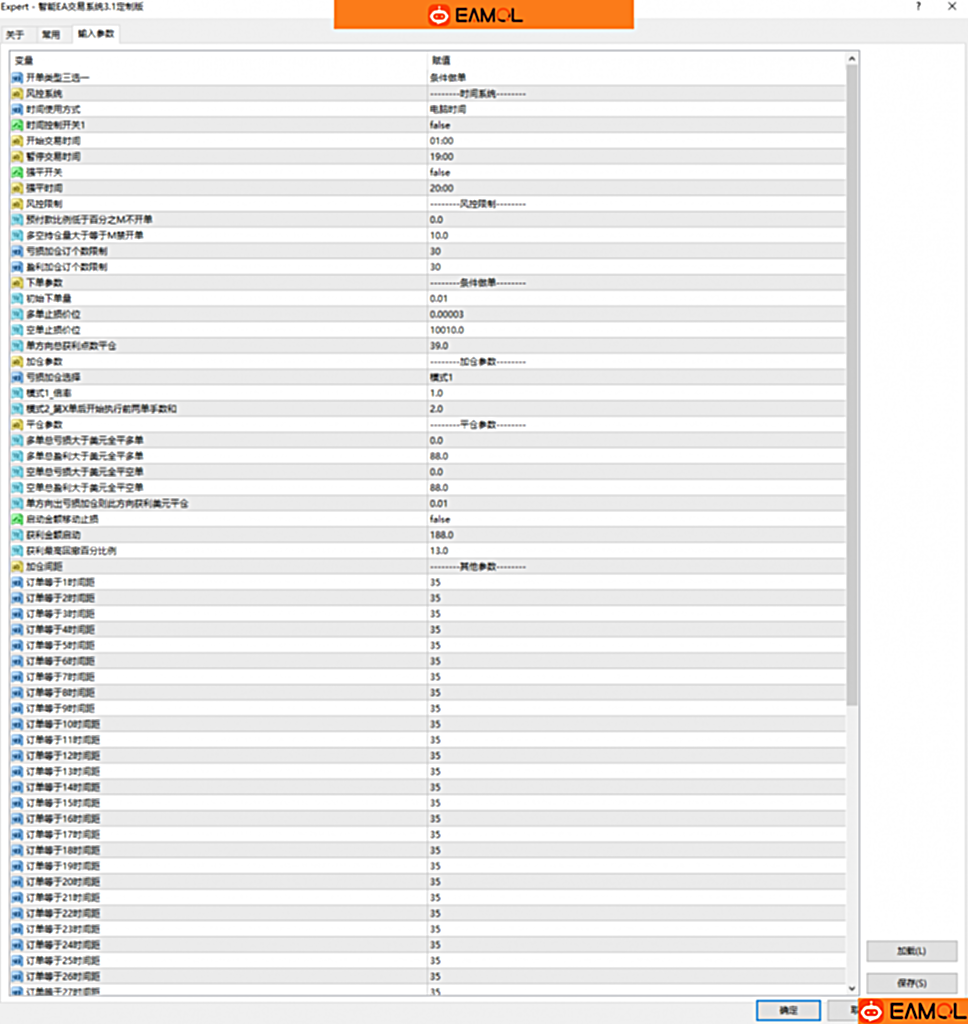Click the vertical scrollbar of the parameter list

point(851,400)
